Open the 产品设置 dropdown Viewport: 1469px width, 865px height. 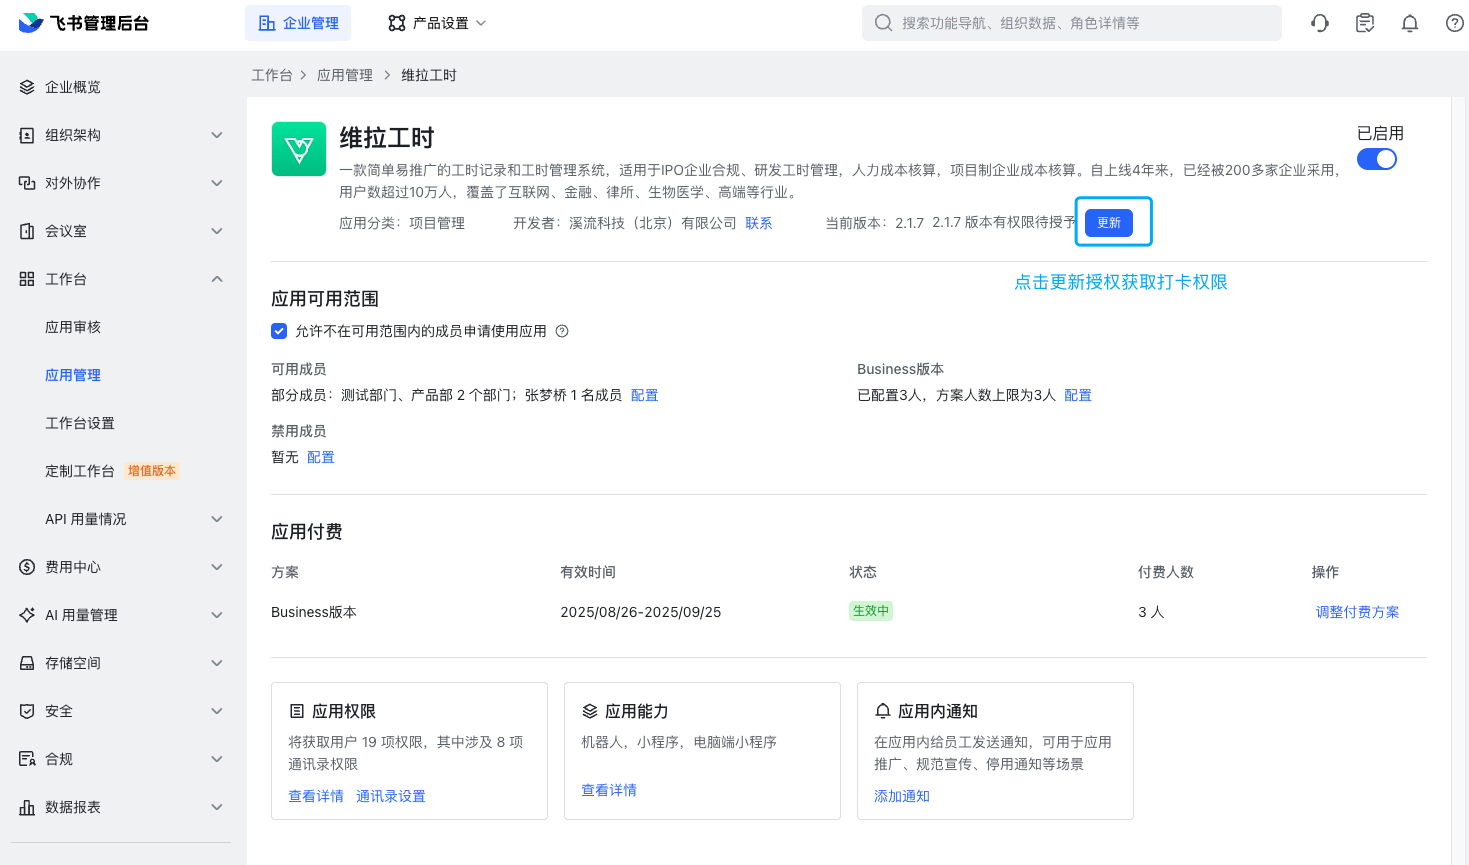click(436, 22)
